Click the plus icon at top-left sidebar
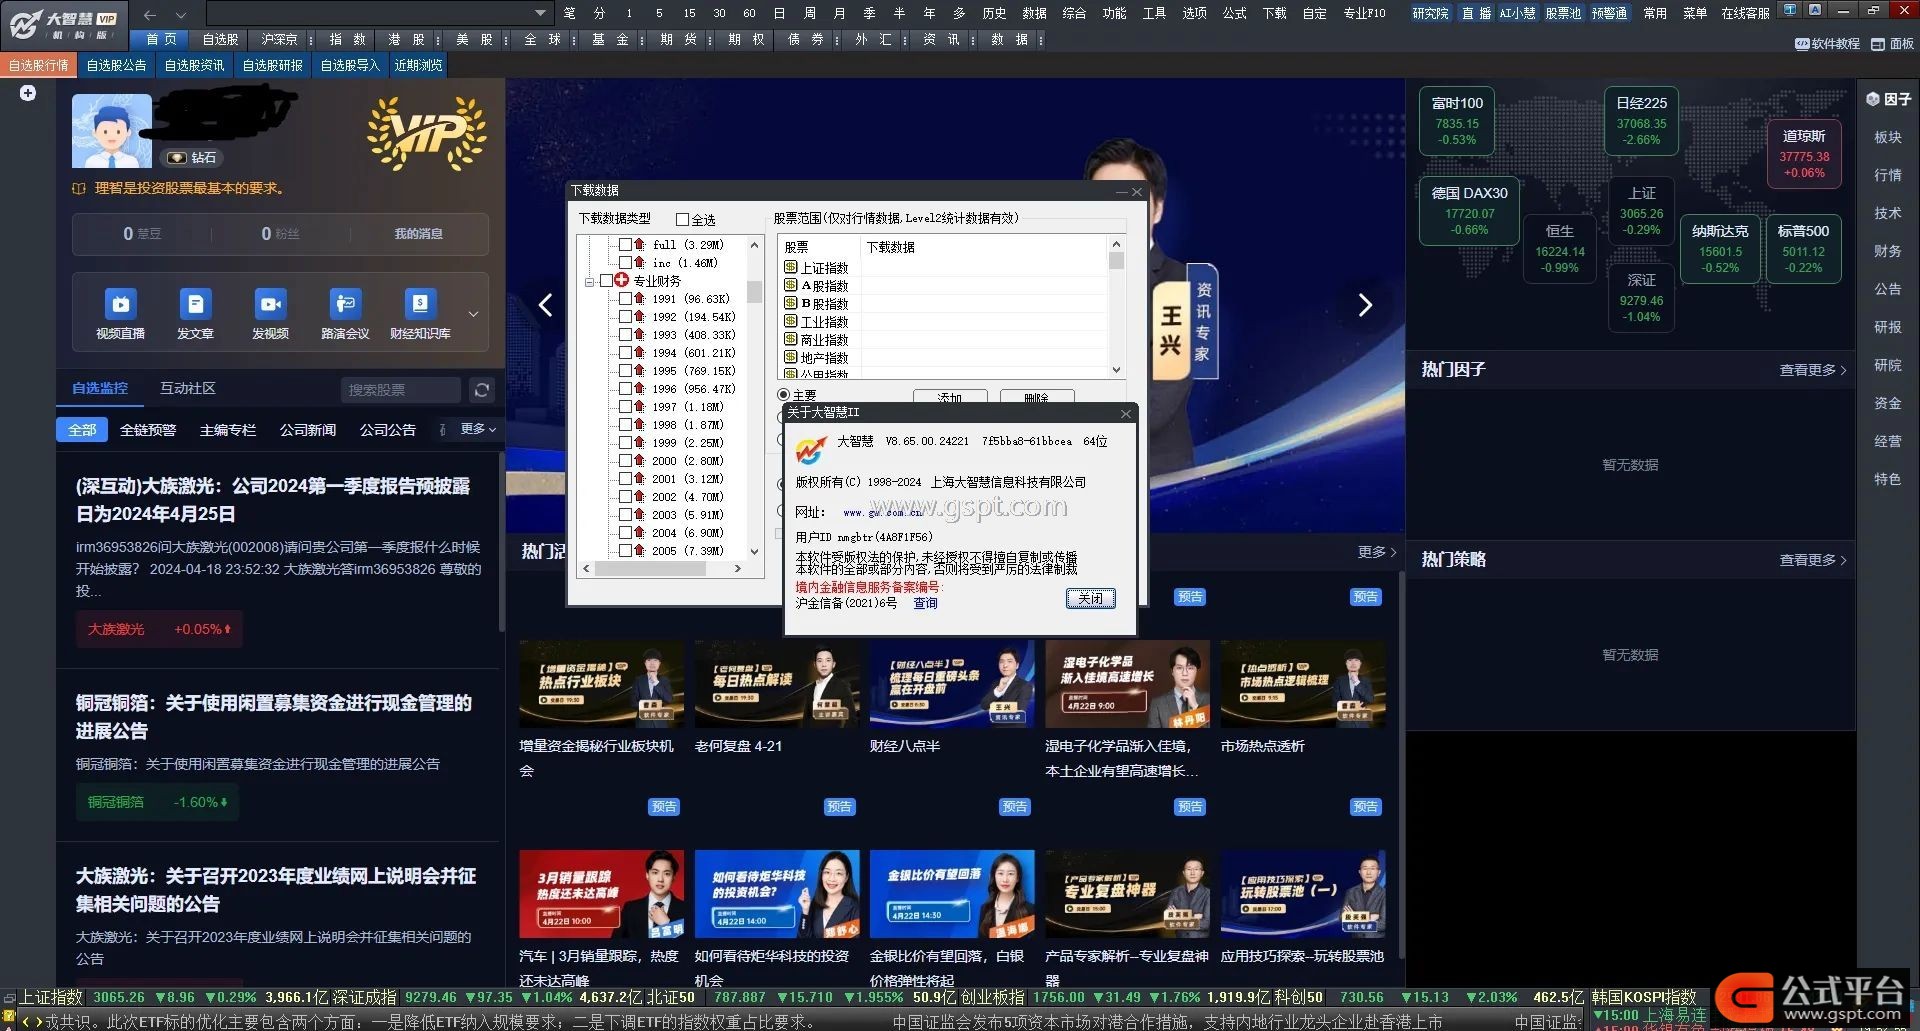Viewport: 1920px width, 1031px height. click(28, 93)
